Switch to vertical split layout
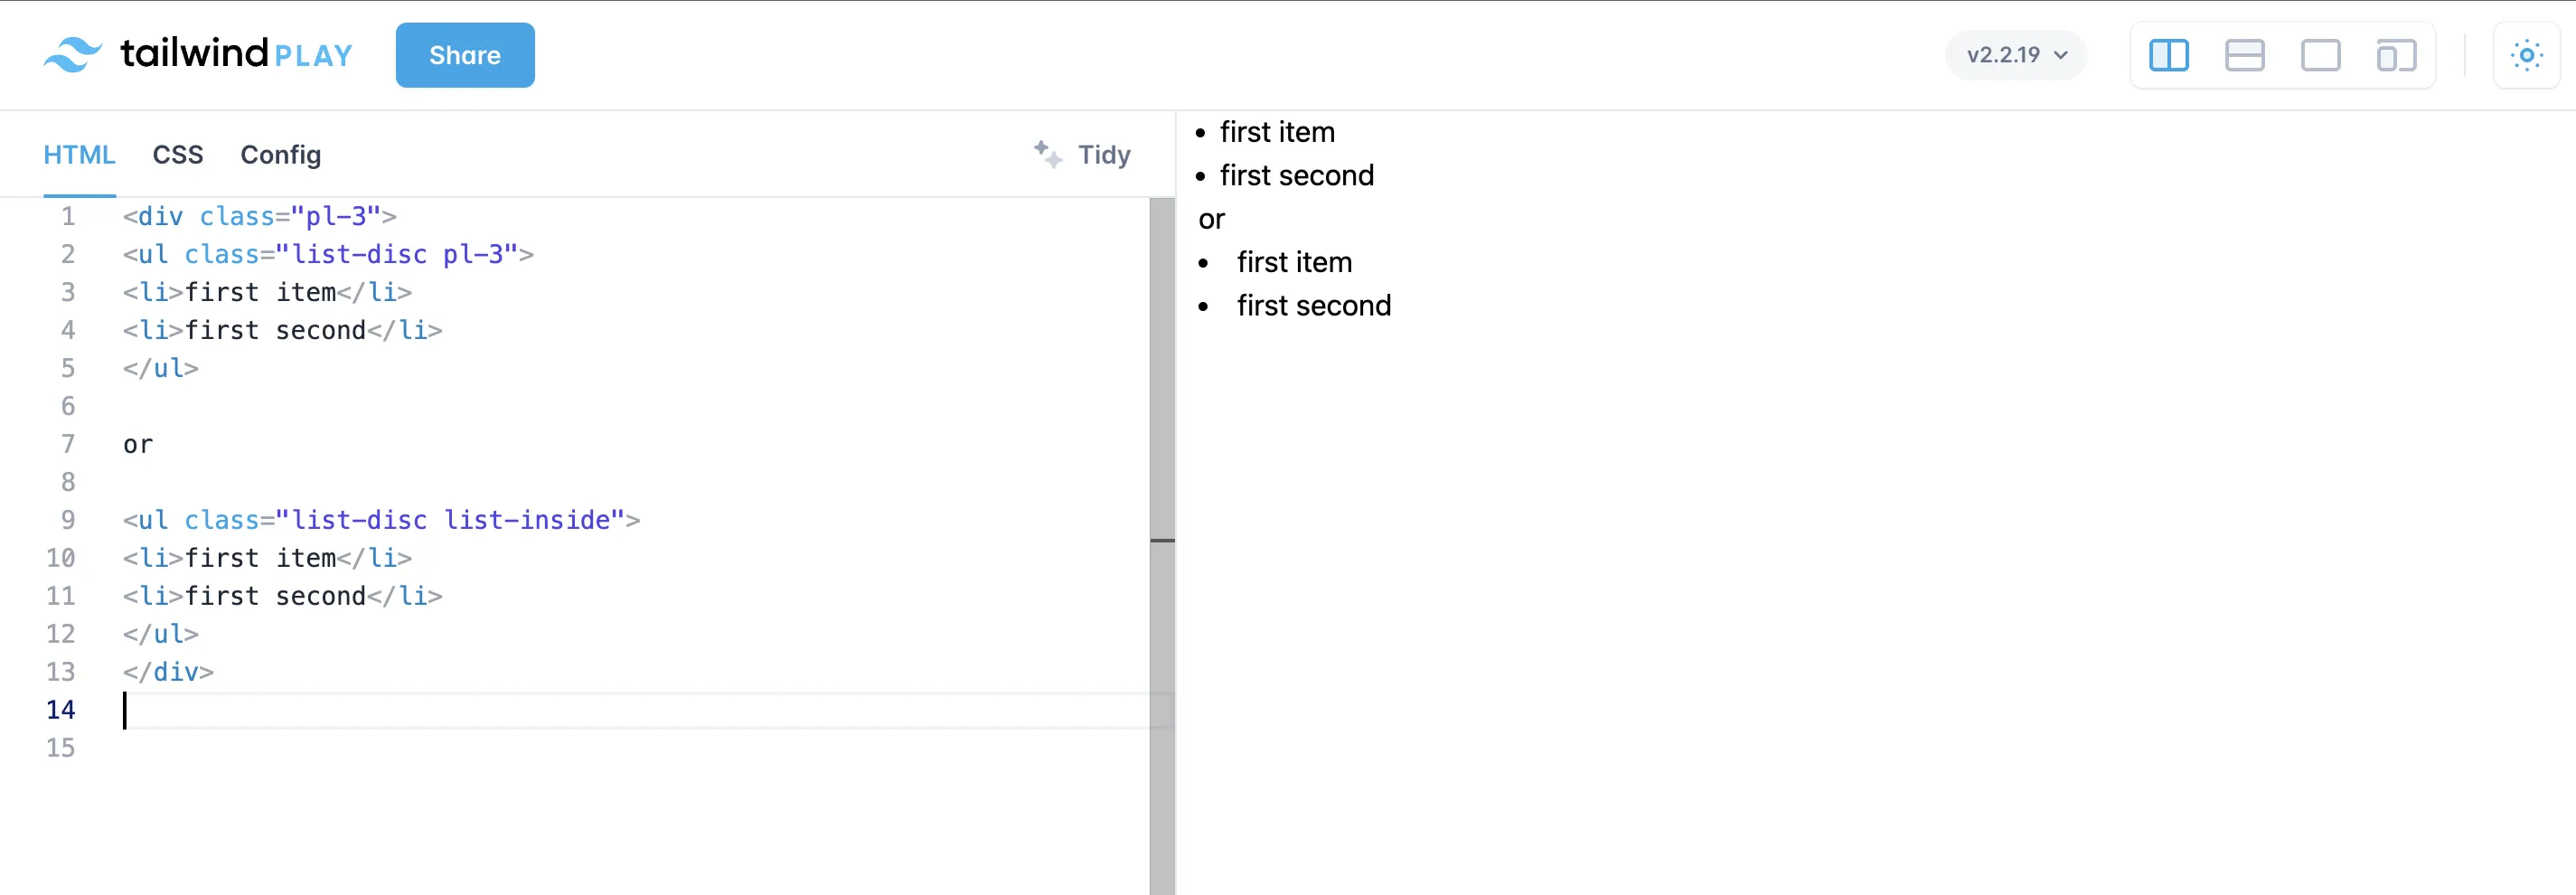 point(2168,55)
